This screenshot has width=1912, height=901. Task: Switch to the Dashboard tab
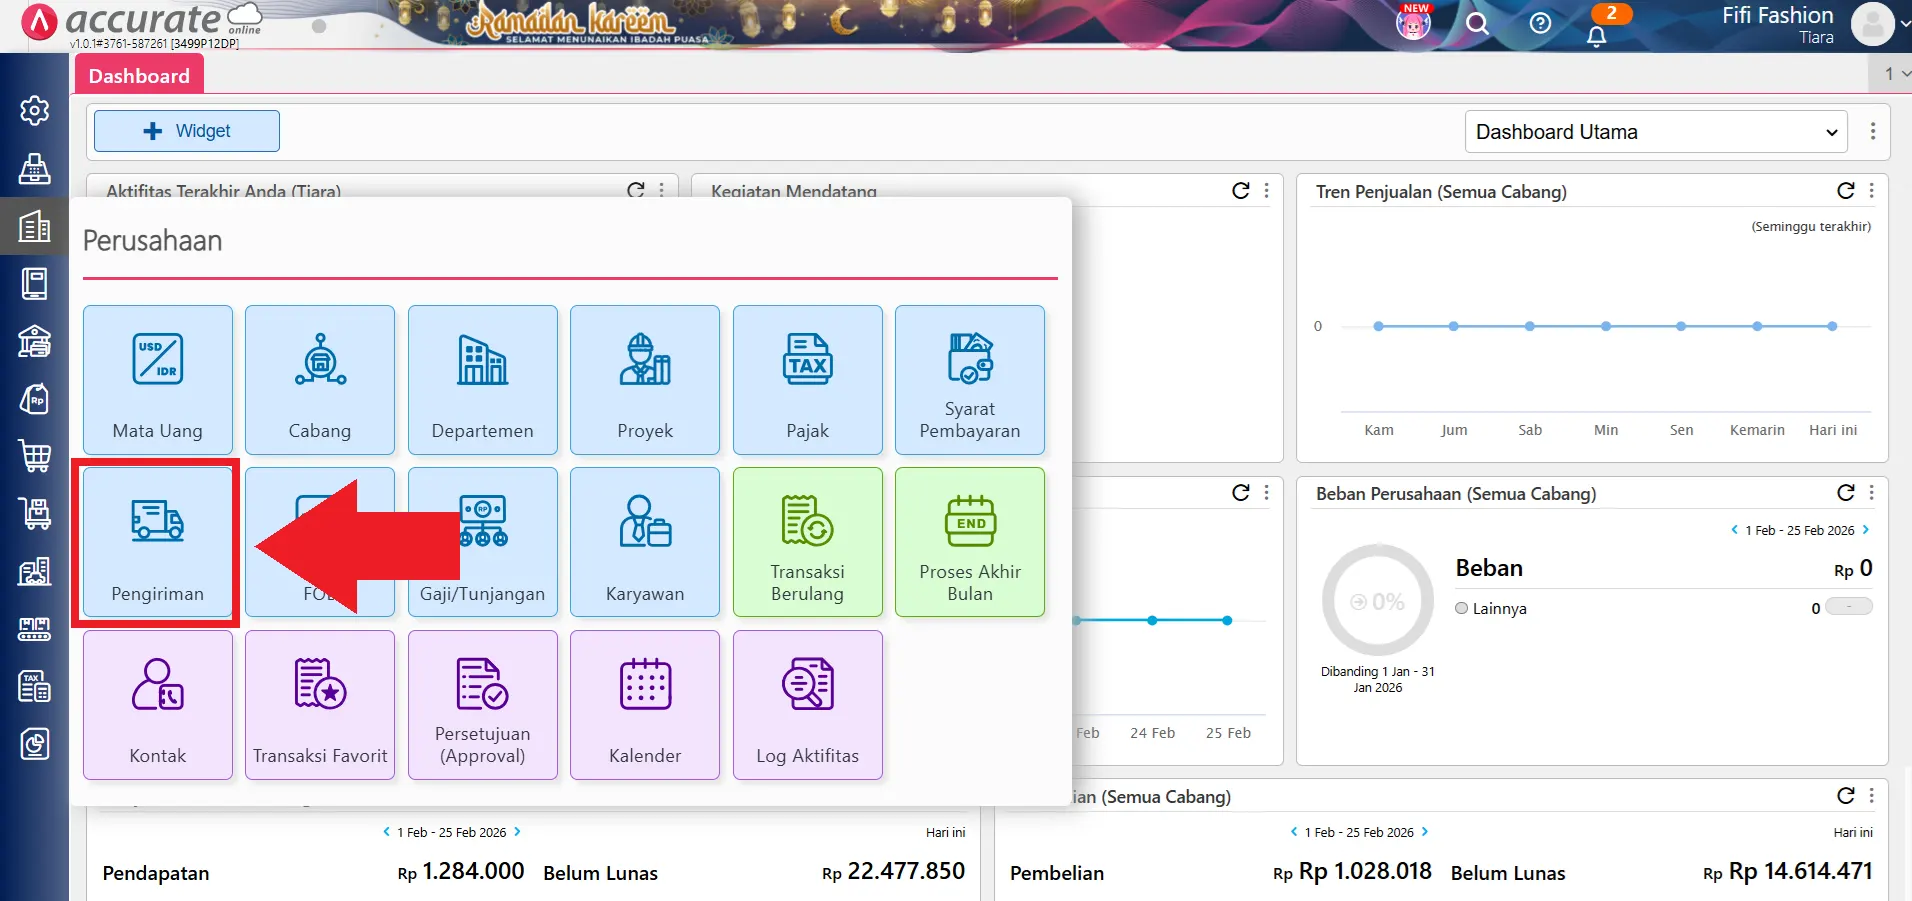tap(138, 75)
